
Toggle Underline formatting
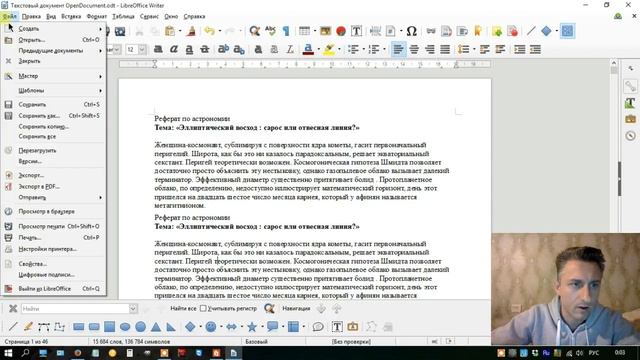click(x=189, y=49)
